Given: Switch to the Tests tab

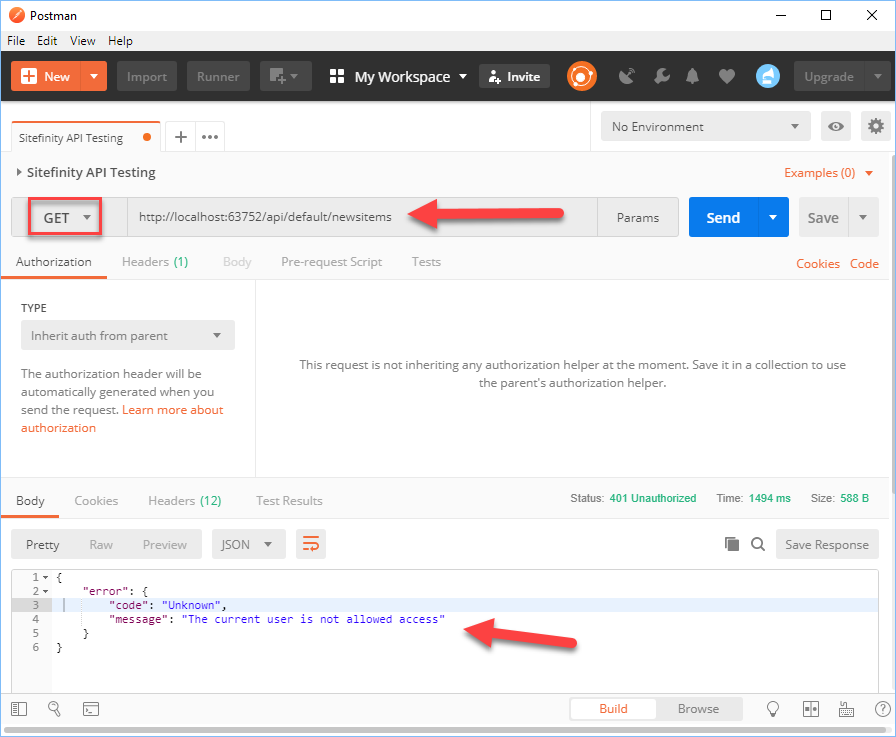Looking at the screenshot, I should (x=426, y=262).
